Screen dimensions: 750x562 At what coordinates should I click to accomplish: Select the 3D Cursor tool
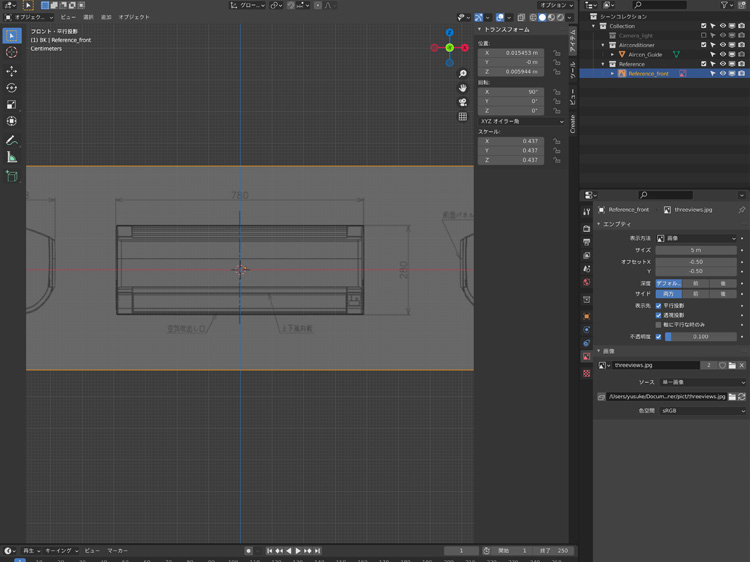(x=12, y=52)
